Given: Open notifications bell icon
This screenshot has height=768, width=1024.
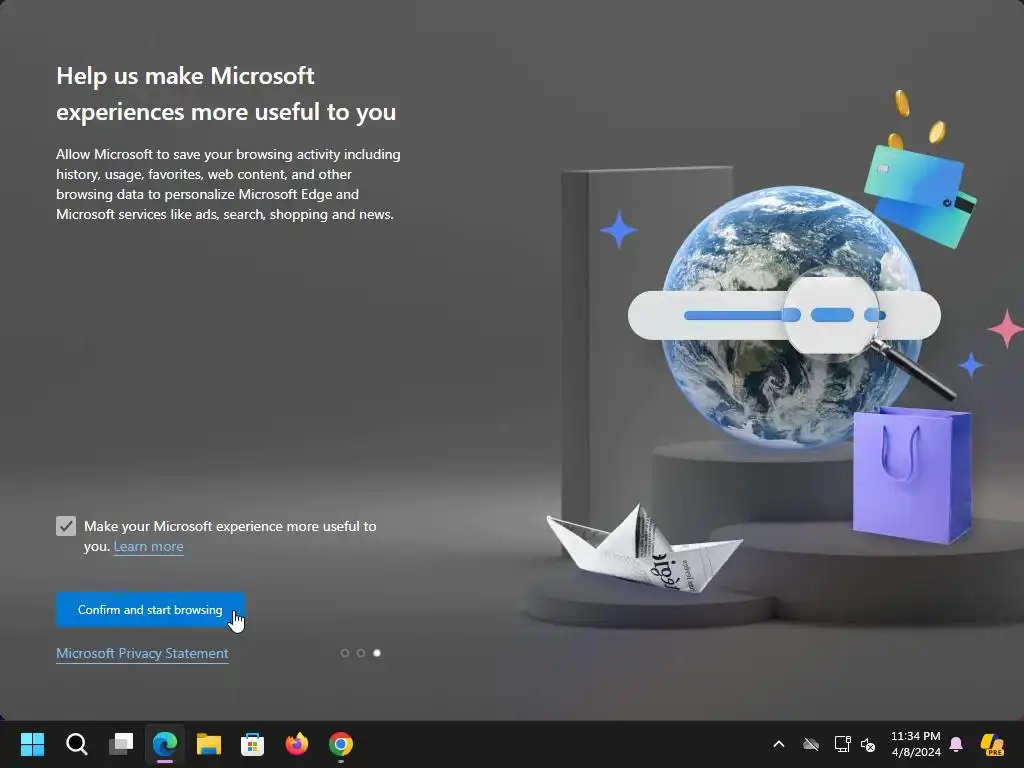Looking at the screenshot, I should tap(956, 744).
